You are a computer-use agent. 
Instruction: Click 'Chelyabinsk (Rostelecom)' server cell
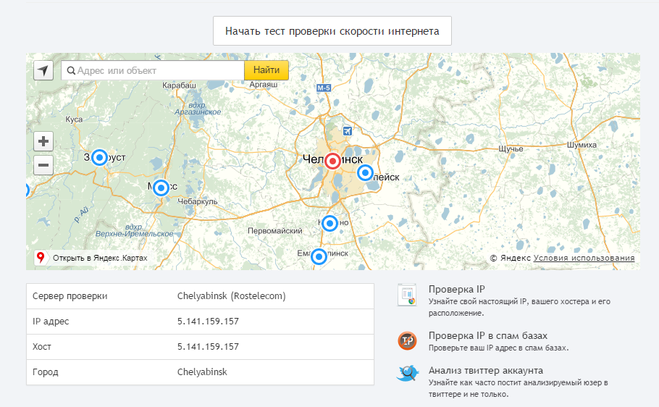pyautogui.click(x=231, y=296)
